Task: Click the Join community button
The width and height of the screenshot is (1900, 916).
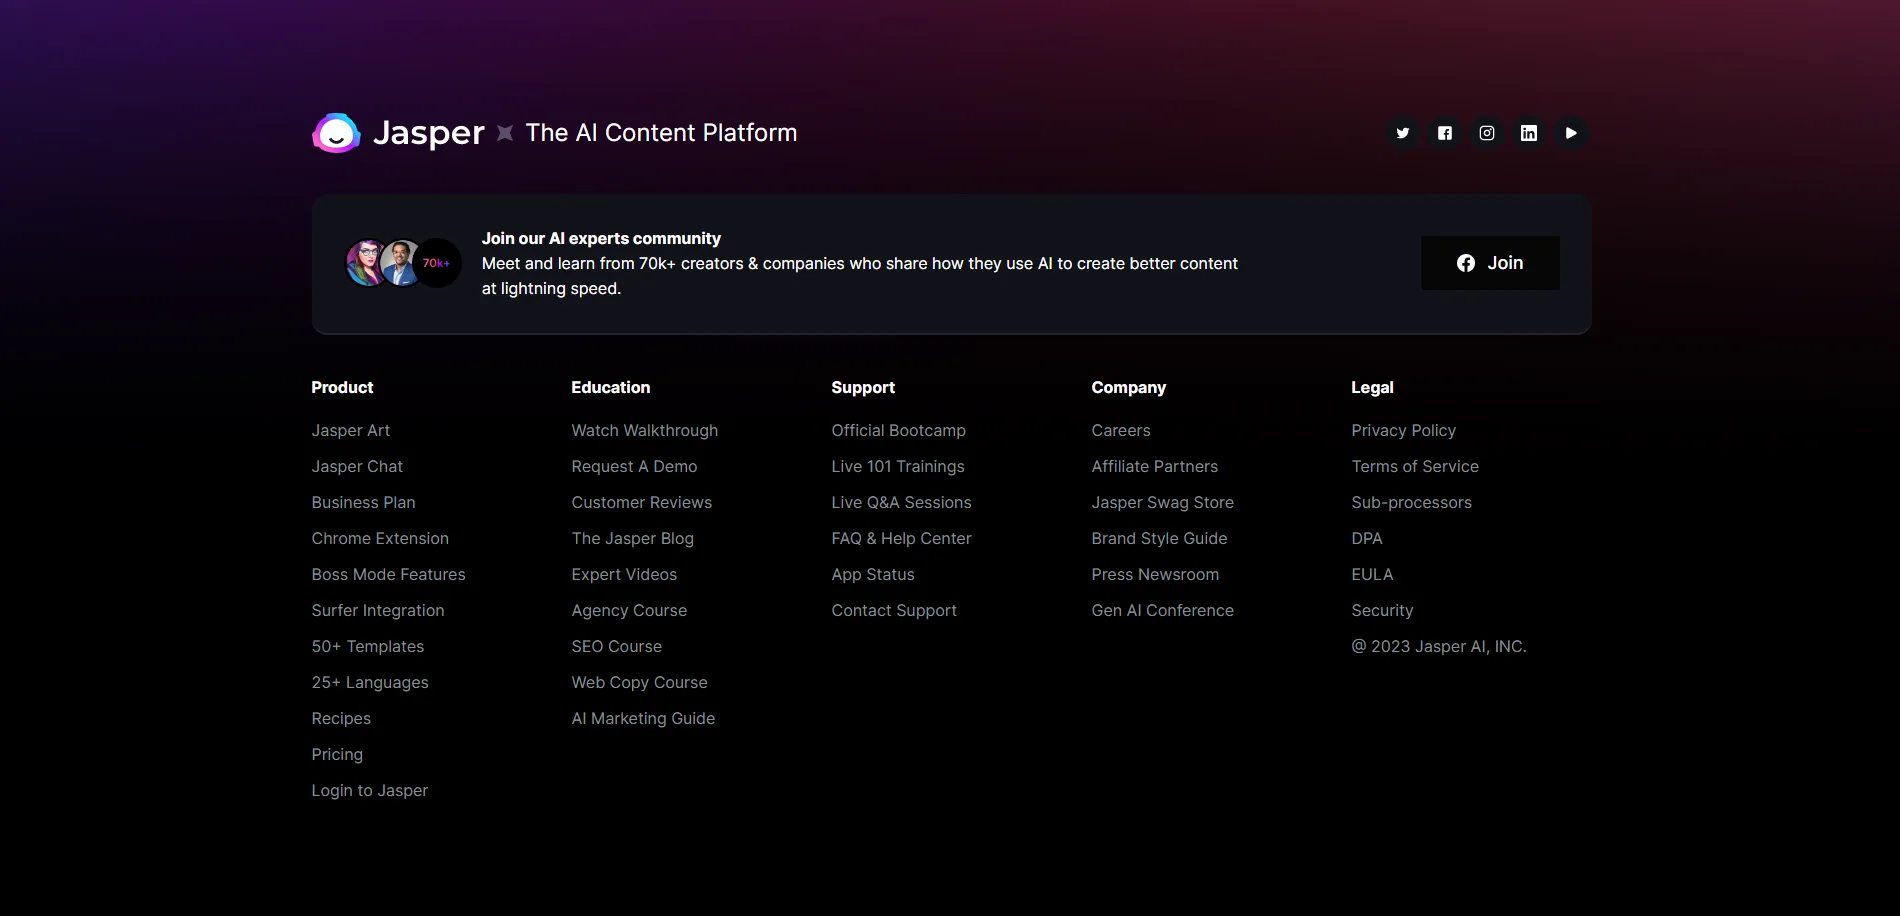Action: [x=1490, y=263]
